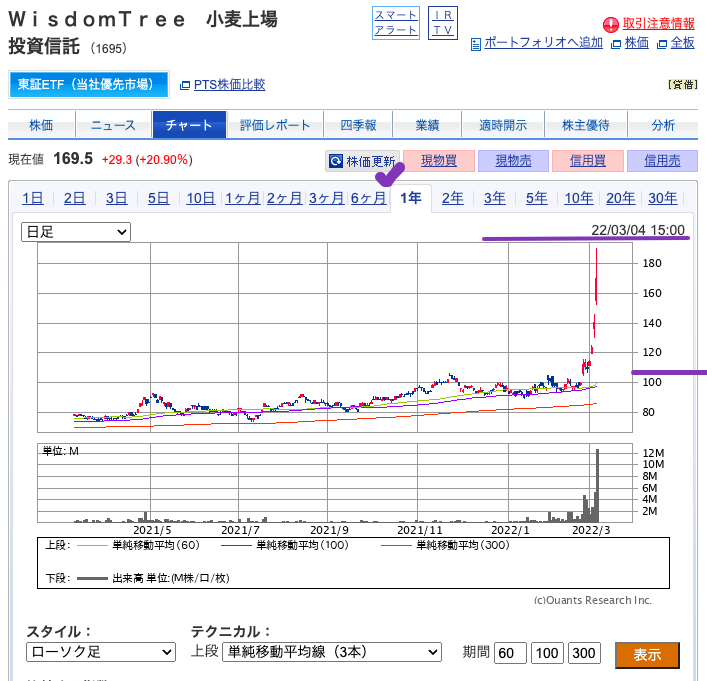Open the 分析 tab
The width and height of the screenshot is (707, 681).
[663, 125]
